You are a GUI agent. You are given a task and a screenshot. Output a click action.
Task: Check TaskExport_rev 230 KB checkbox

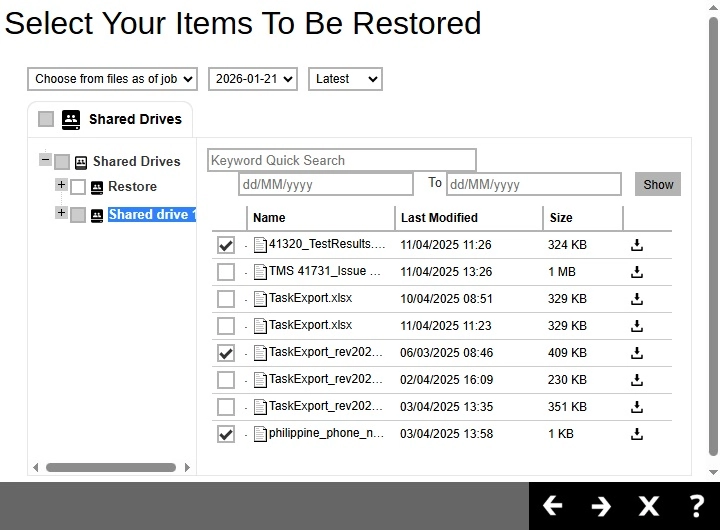point(226,380)
